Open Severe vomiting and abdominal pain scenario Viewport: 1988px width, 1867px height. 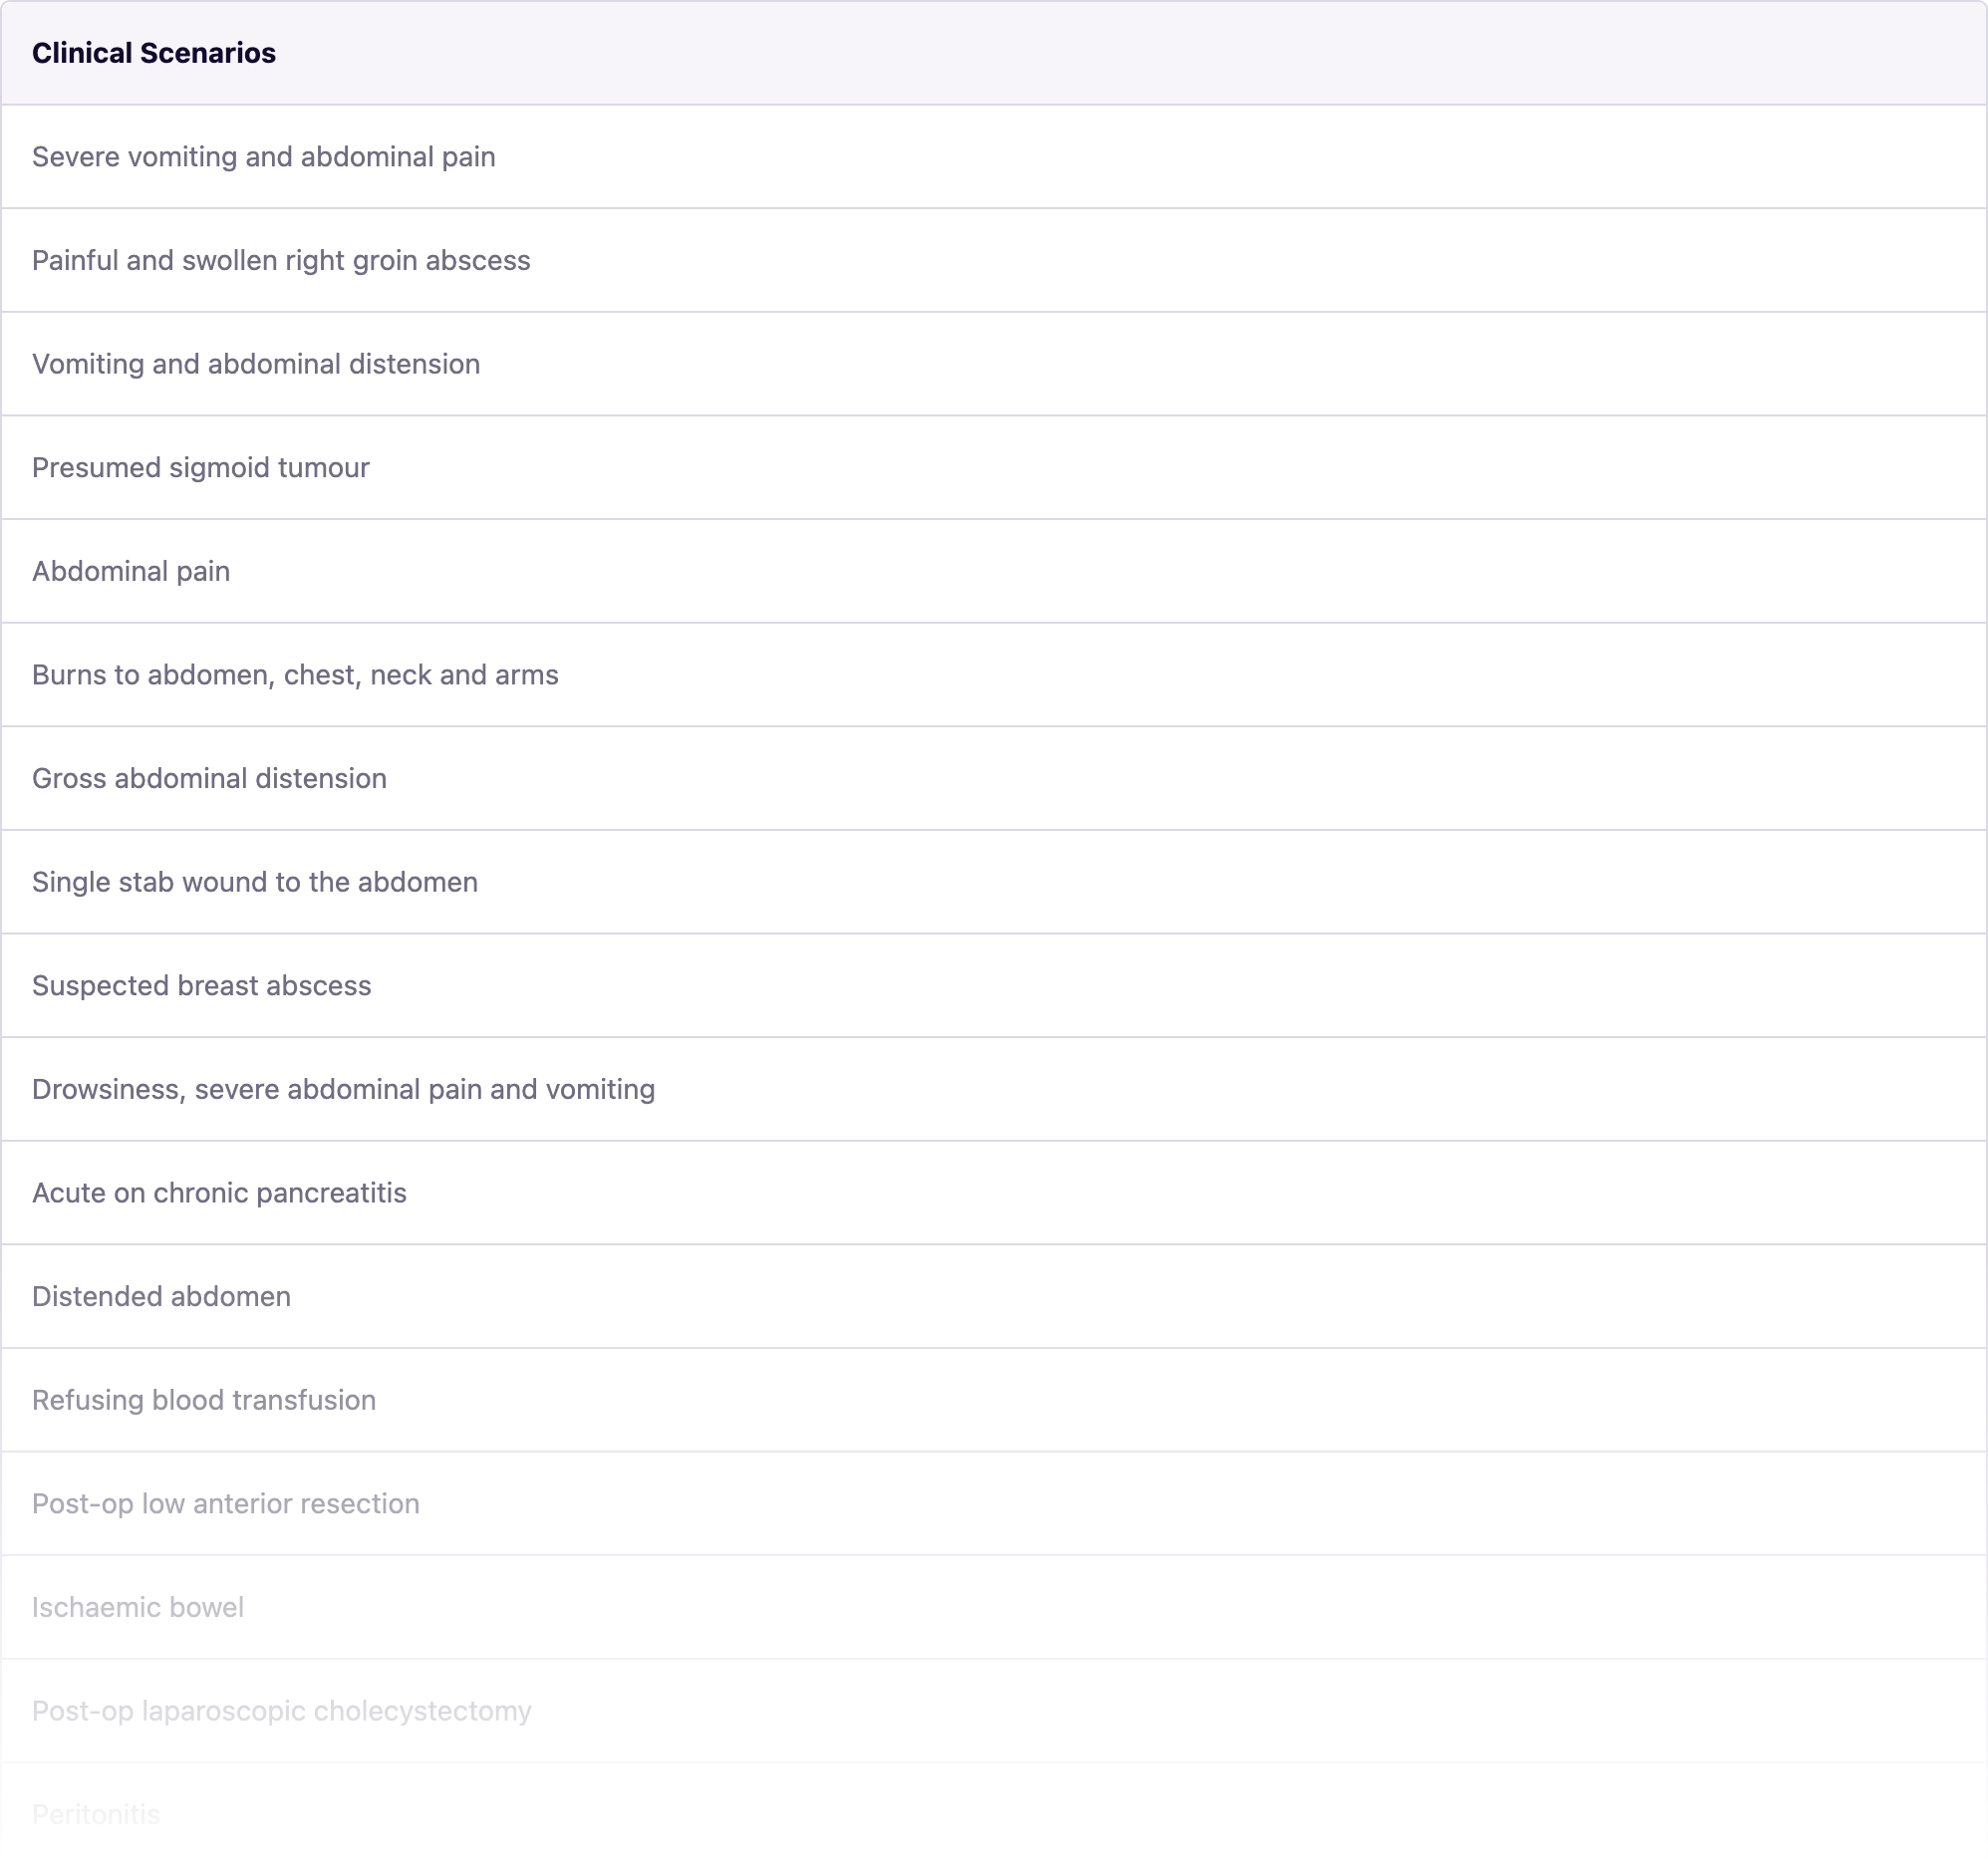[263, 157]
